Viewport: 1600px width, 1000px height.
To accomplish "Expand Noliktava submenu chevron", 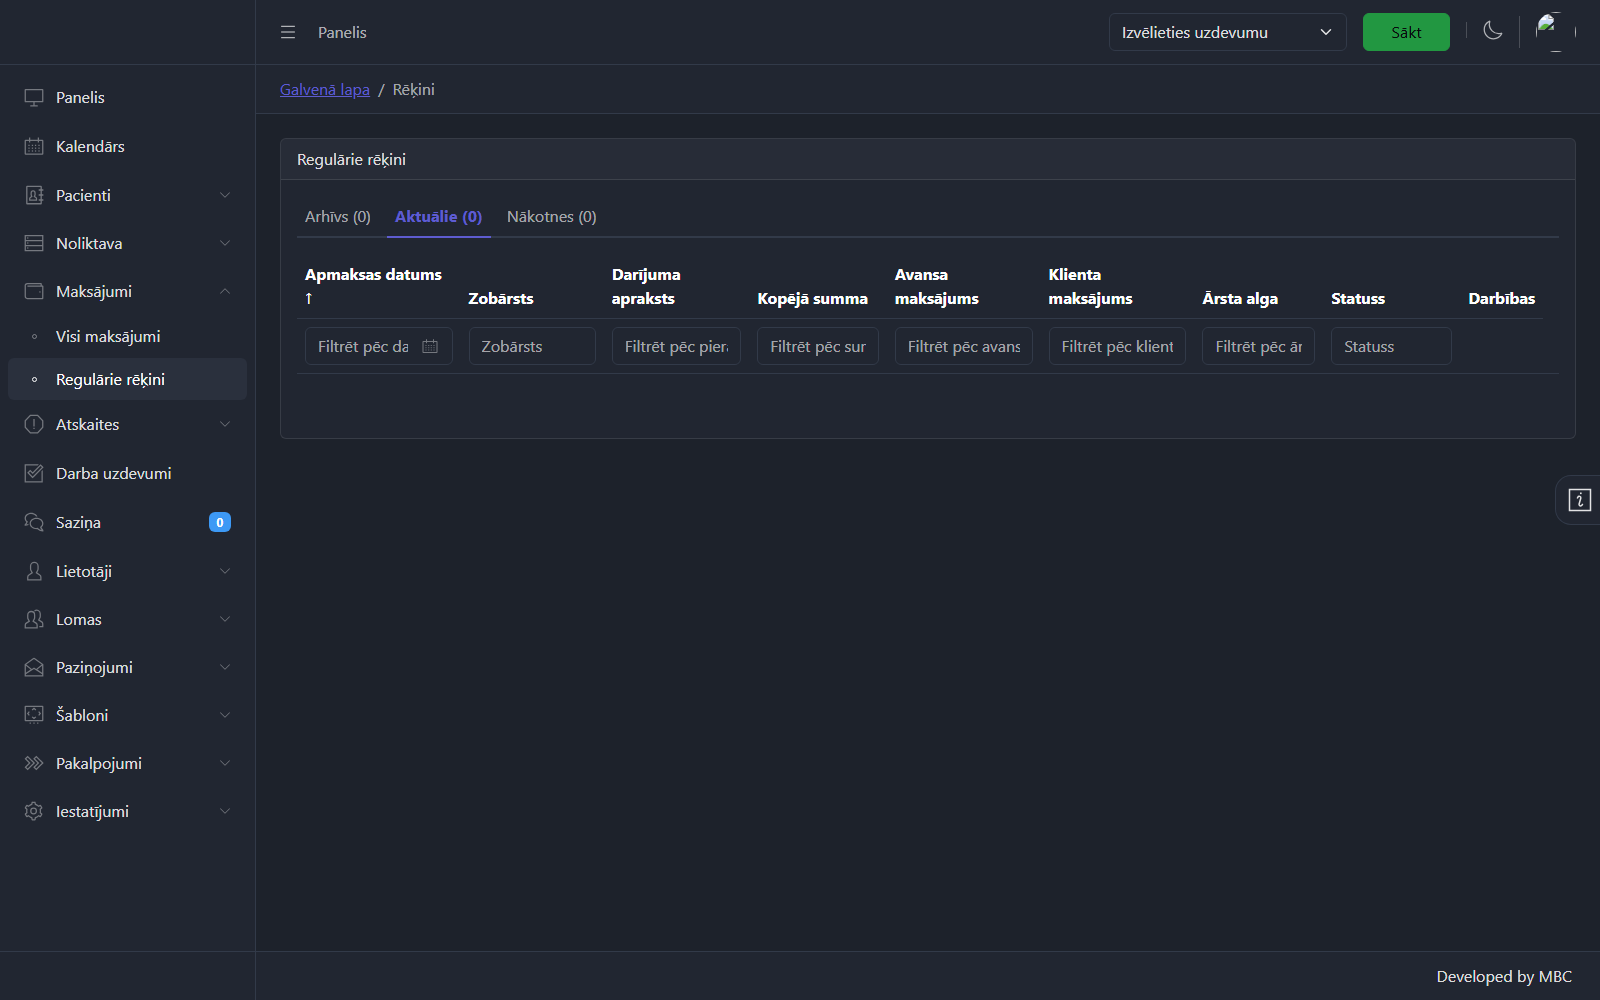I will 225,243.
